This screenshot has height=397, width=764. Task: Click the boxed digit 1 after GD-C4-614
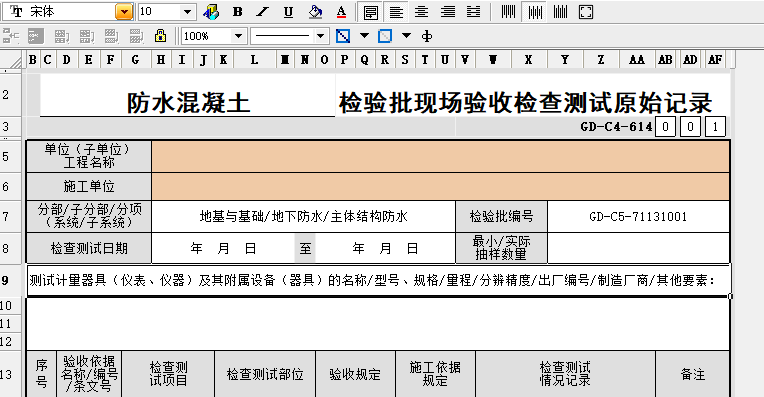click(715, 127)
